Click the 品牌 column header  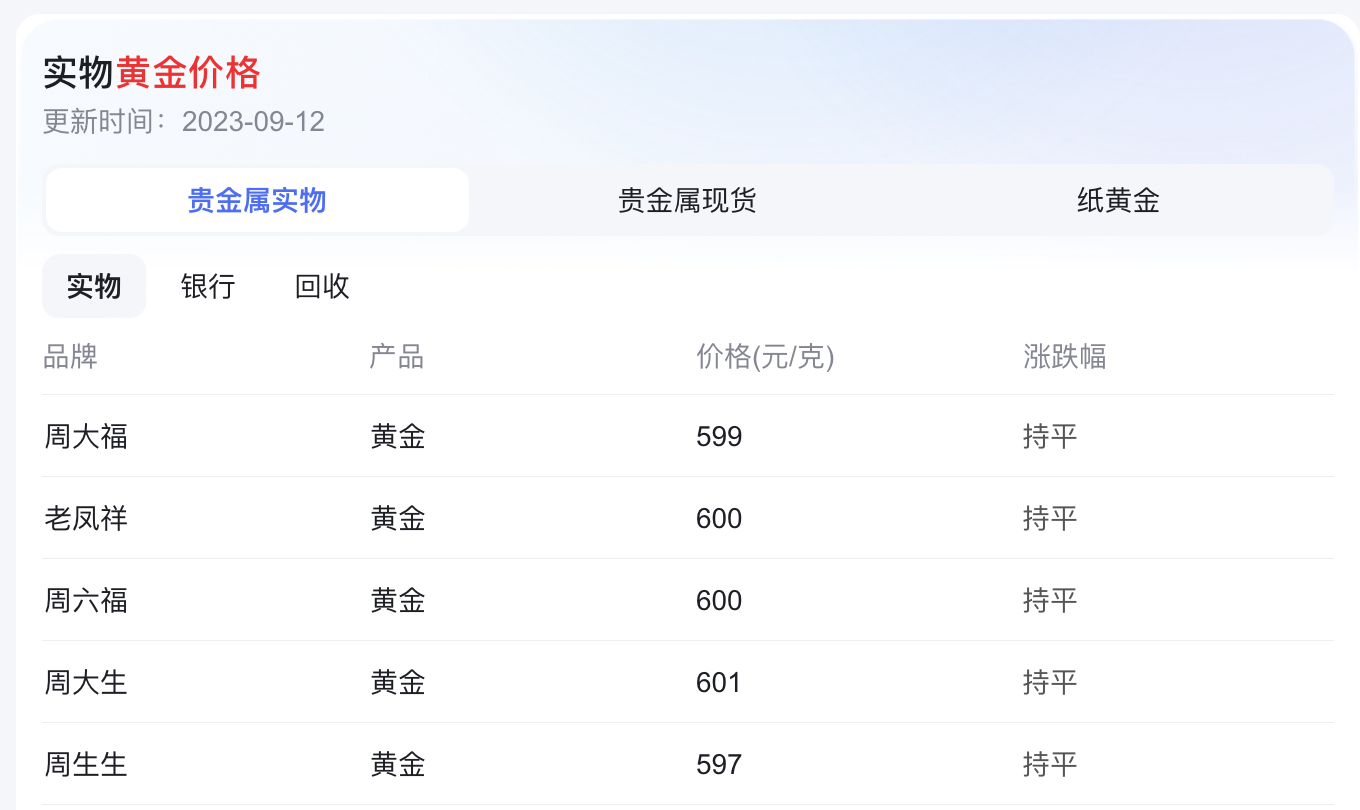click(70, 357)
